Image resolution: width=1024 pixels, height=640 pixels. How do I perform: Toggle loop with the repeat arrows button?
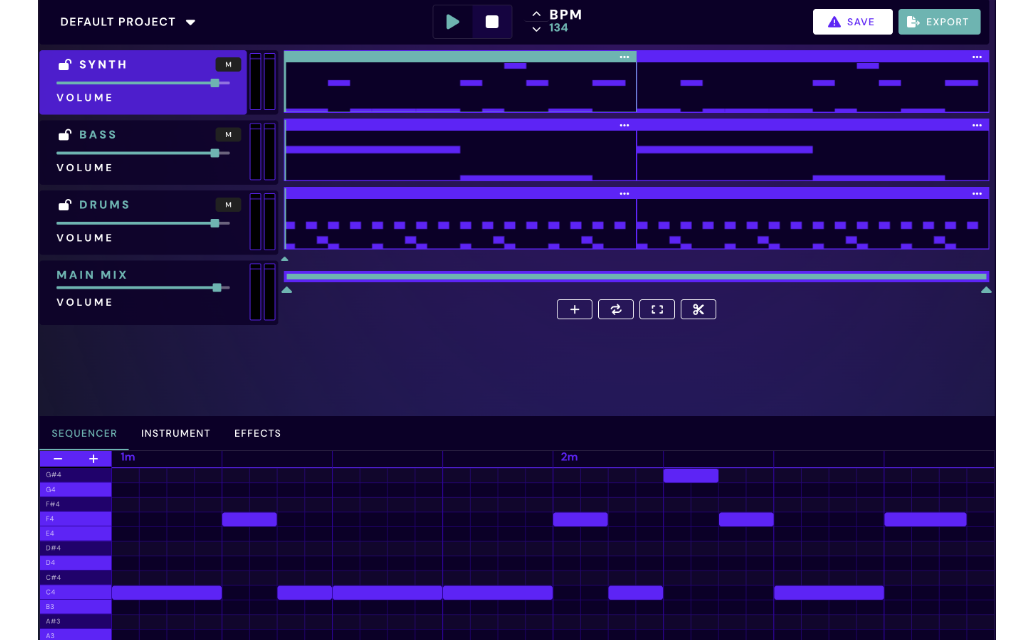[x=616, y=310]
